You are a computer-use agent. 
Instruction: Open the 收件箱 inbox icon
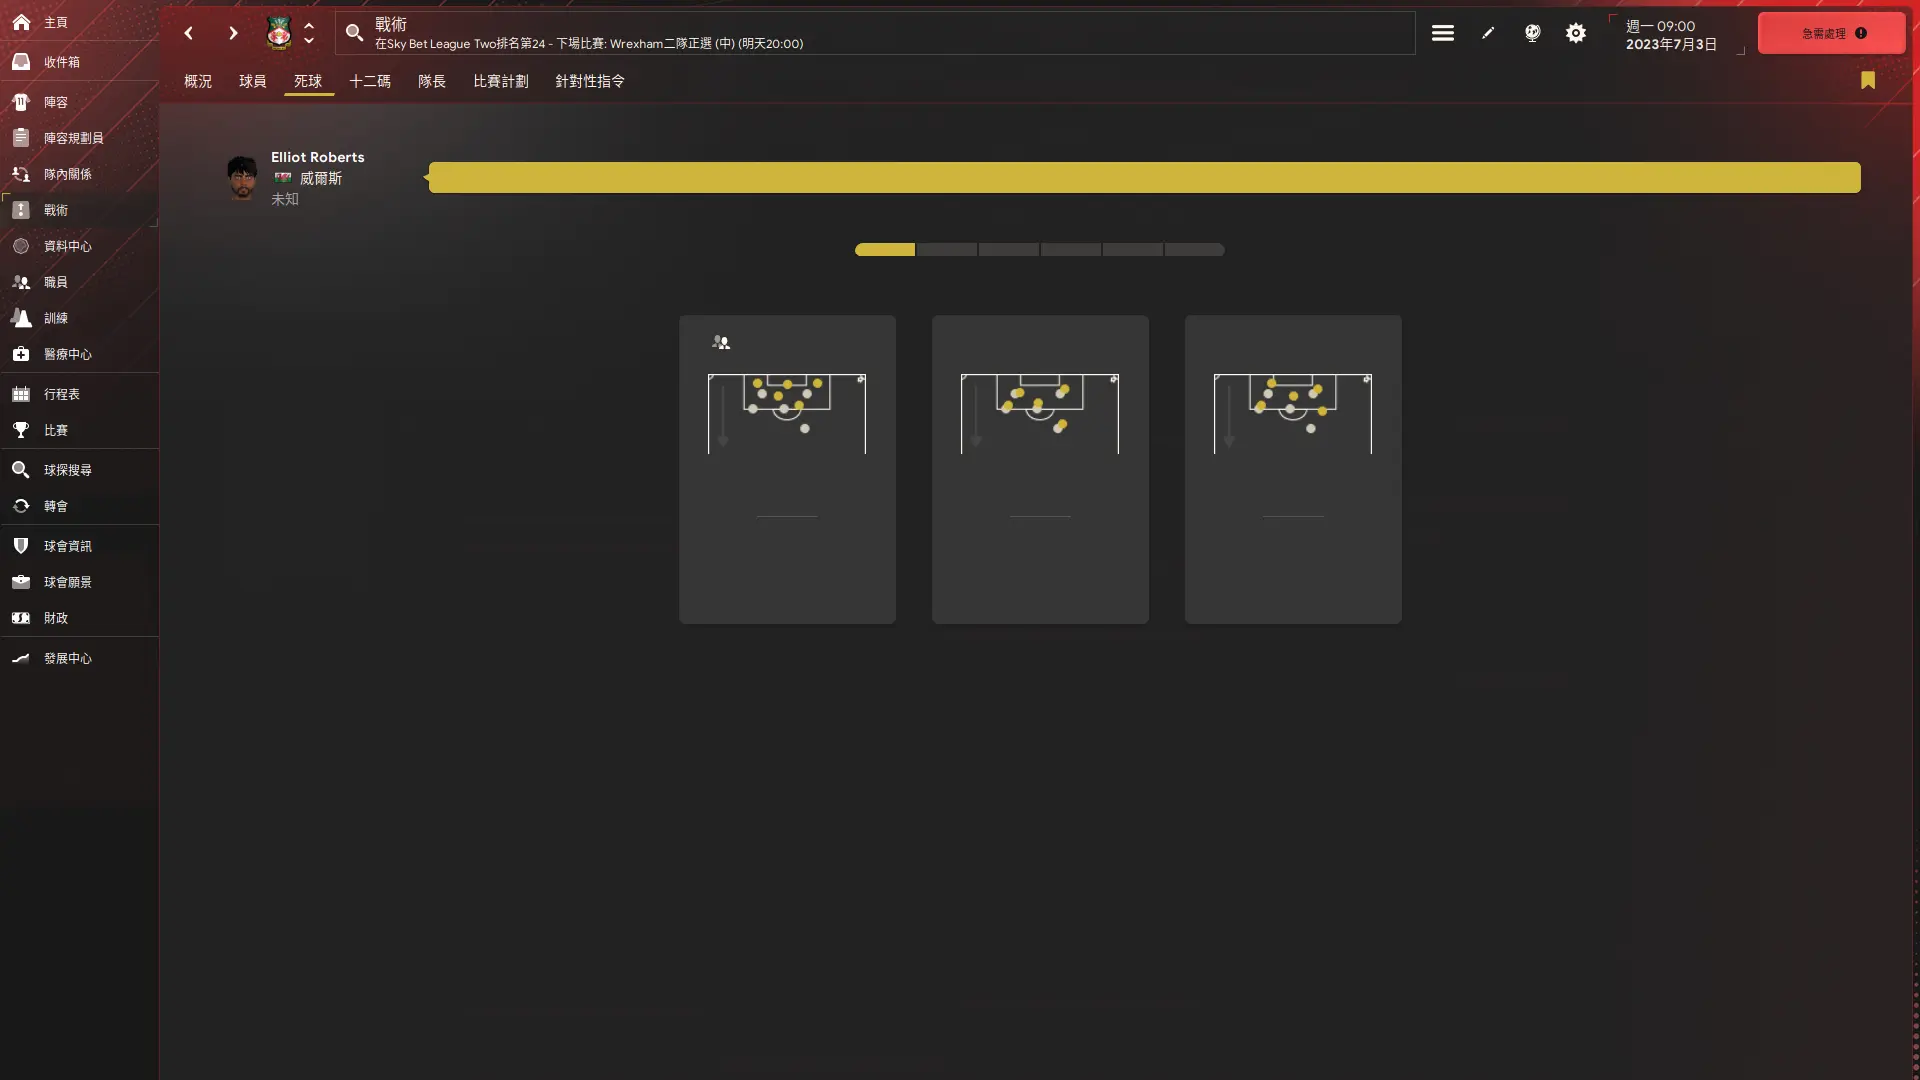click(x=21, y=62)
